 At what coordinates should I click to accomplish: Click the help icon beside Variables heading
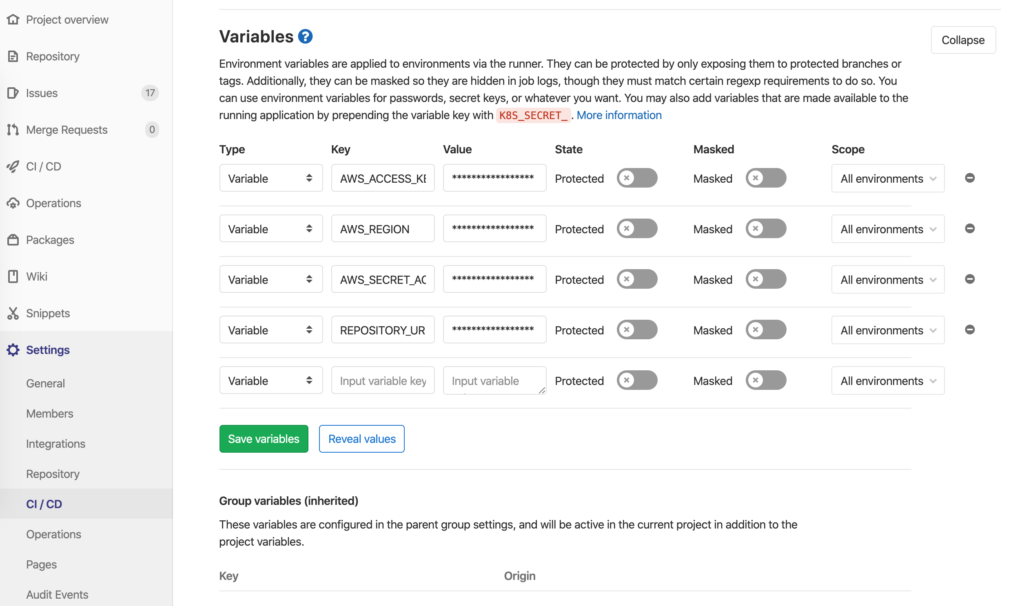click(306, 37)
